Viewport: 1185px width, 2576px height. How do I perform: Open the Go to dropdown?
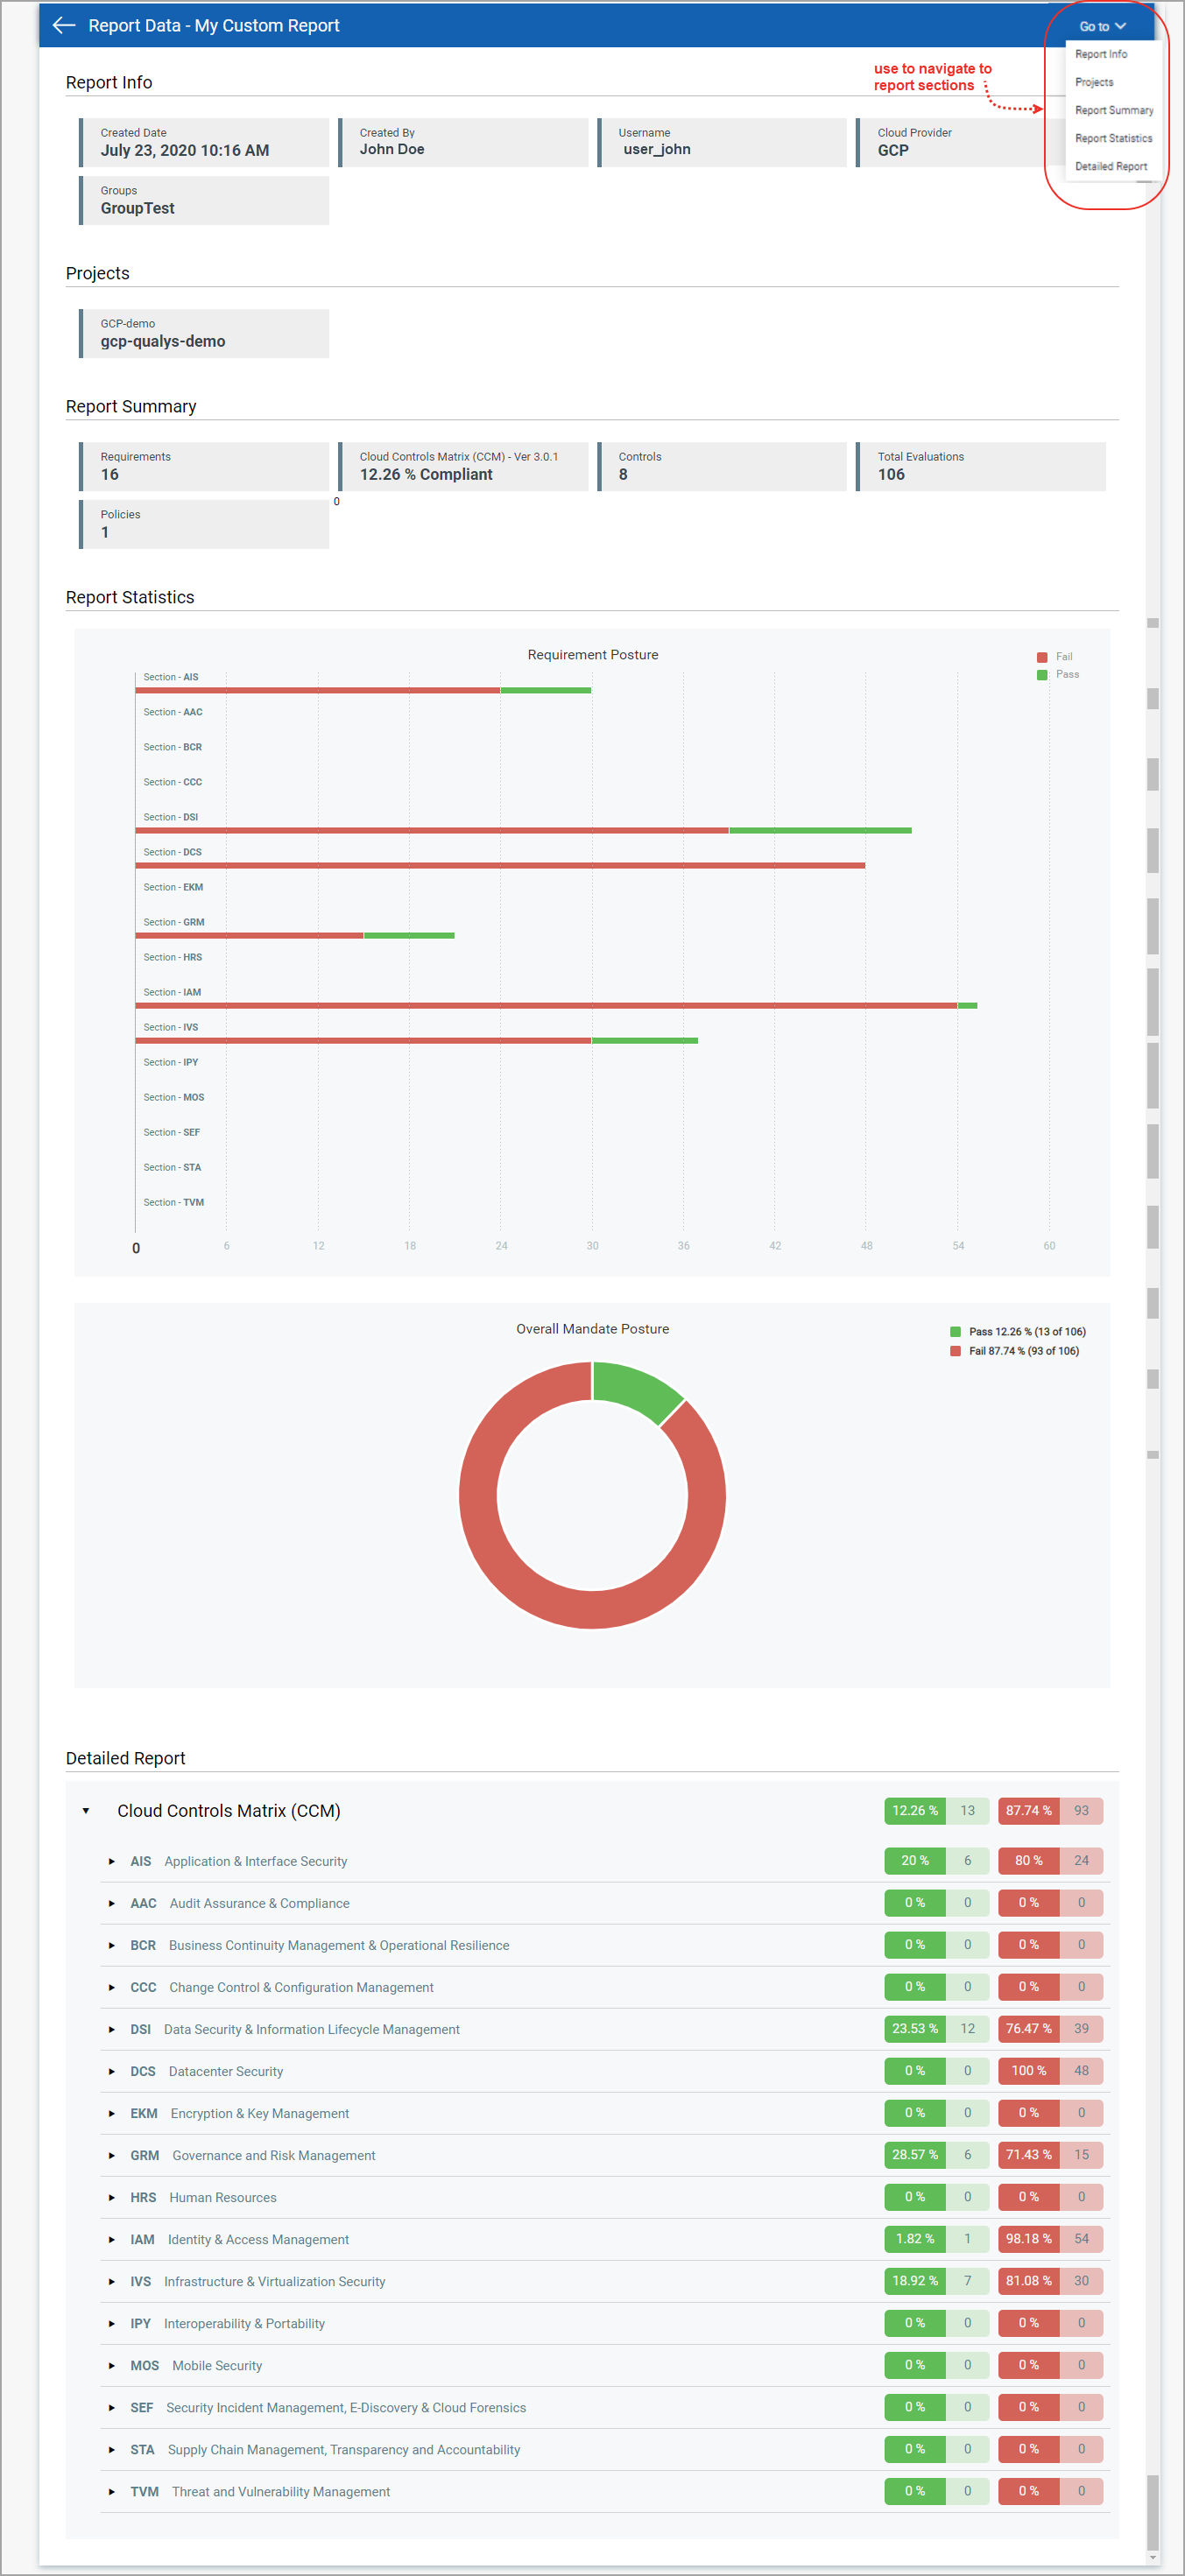pos(1102,26)
